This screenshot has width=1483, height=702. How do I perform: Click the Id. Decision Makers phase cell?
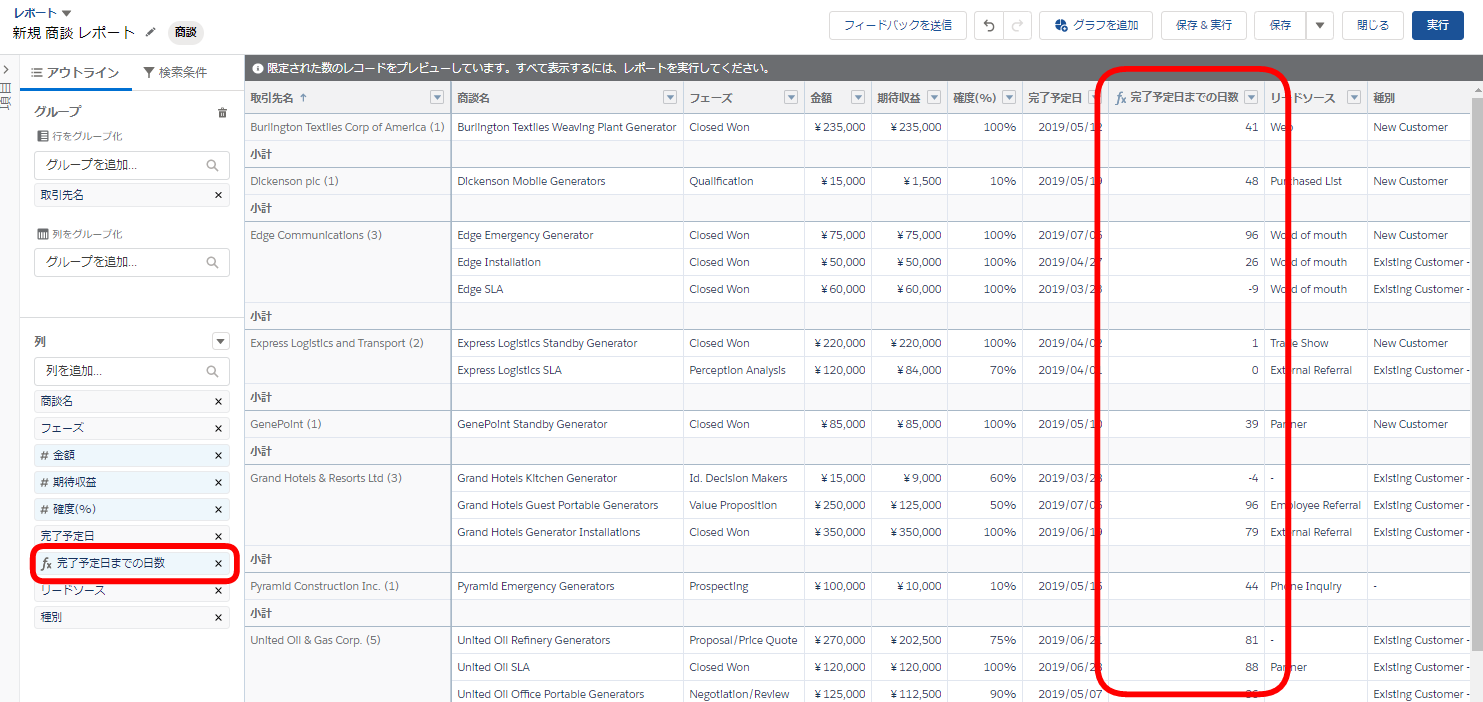(x=744, y=478)
